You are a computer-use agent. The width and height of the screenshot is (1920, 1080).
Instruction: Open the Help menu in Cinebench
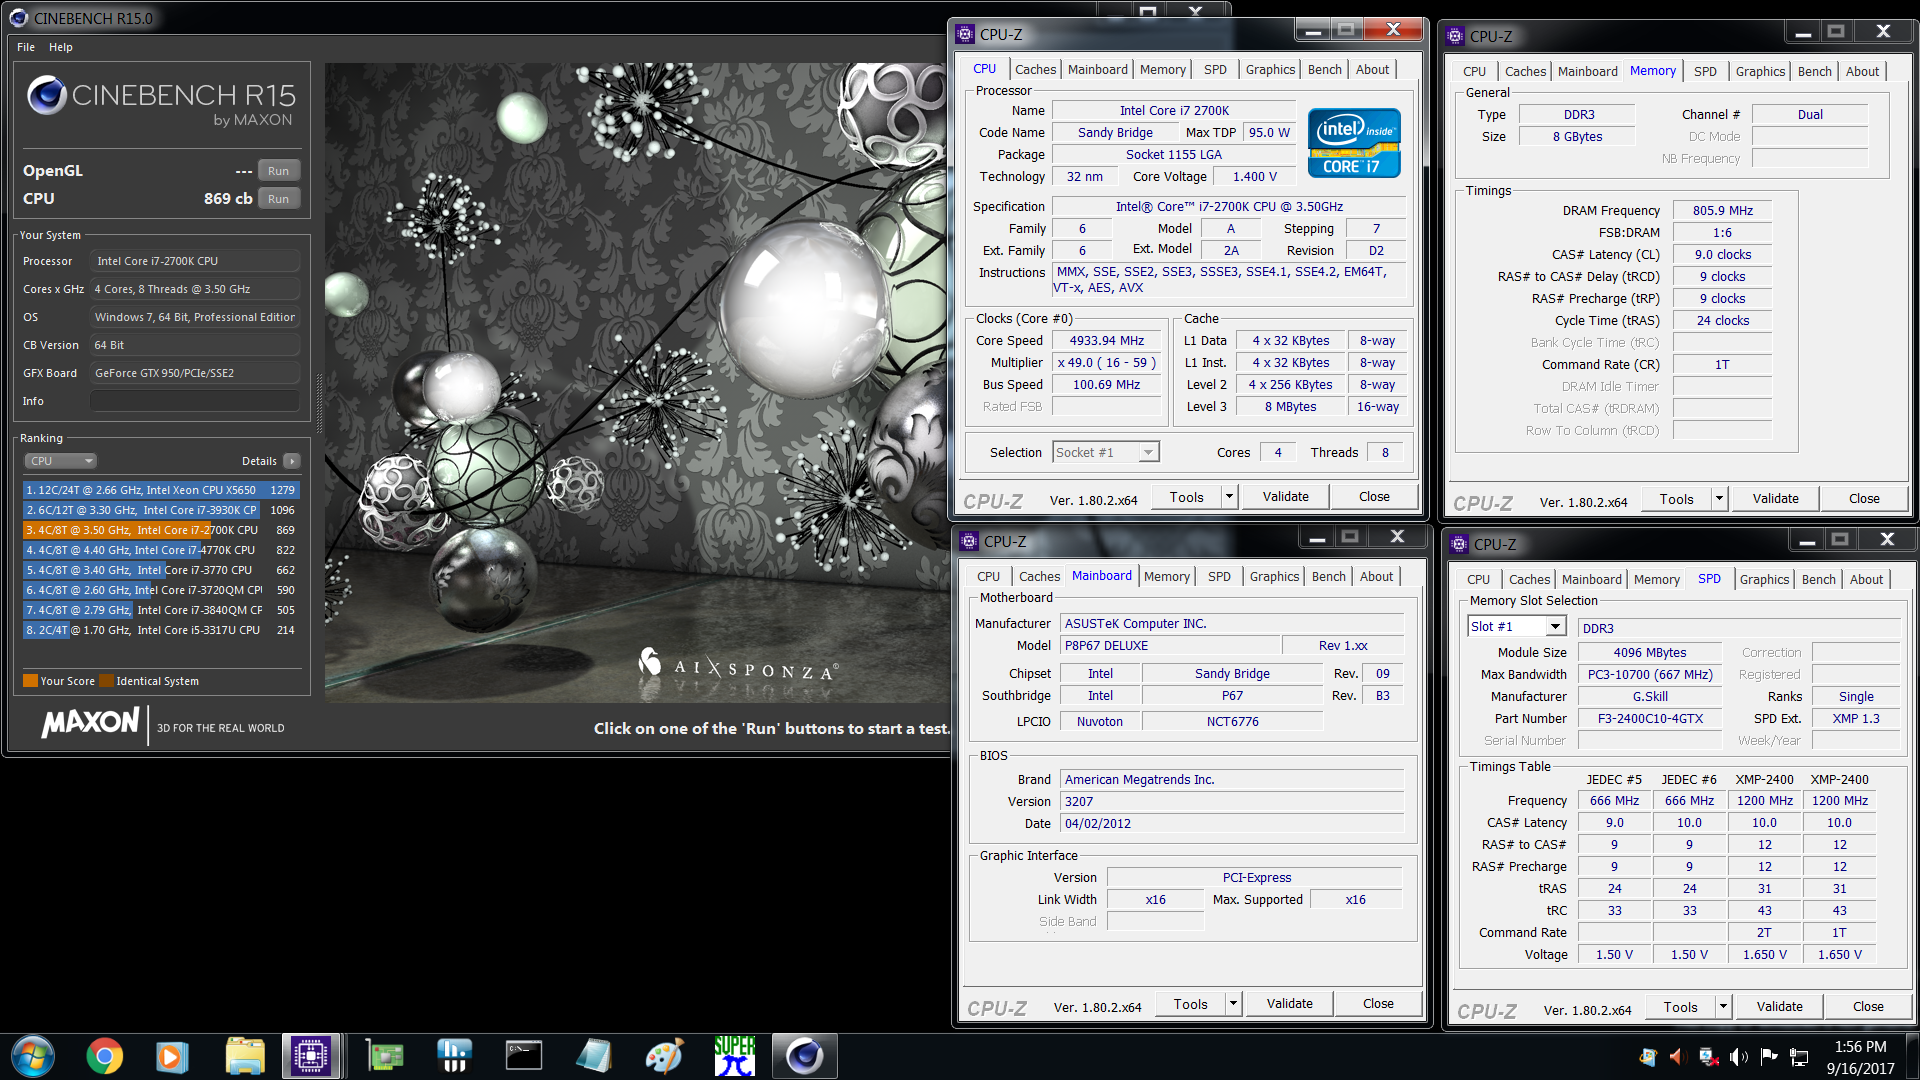click(61, 47)
